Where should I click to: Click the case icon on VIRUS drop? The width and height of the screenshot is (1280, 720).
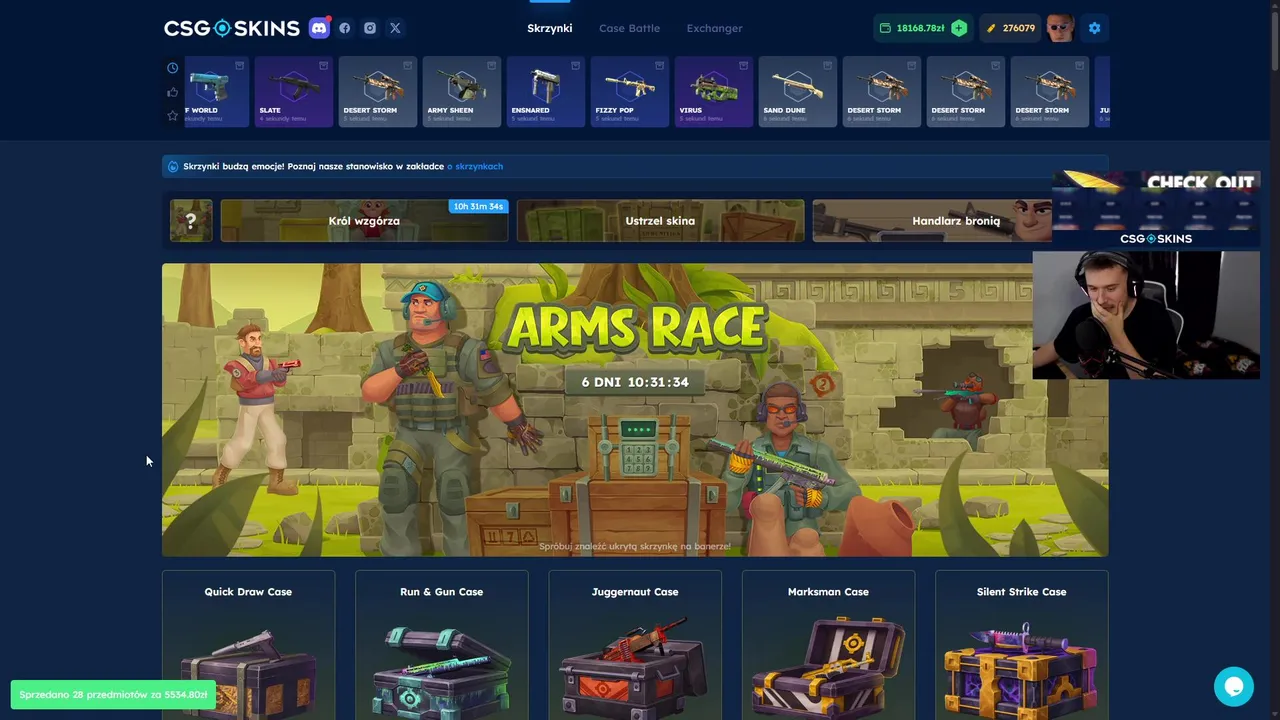(743, 65)
